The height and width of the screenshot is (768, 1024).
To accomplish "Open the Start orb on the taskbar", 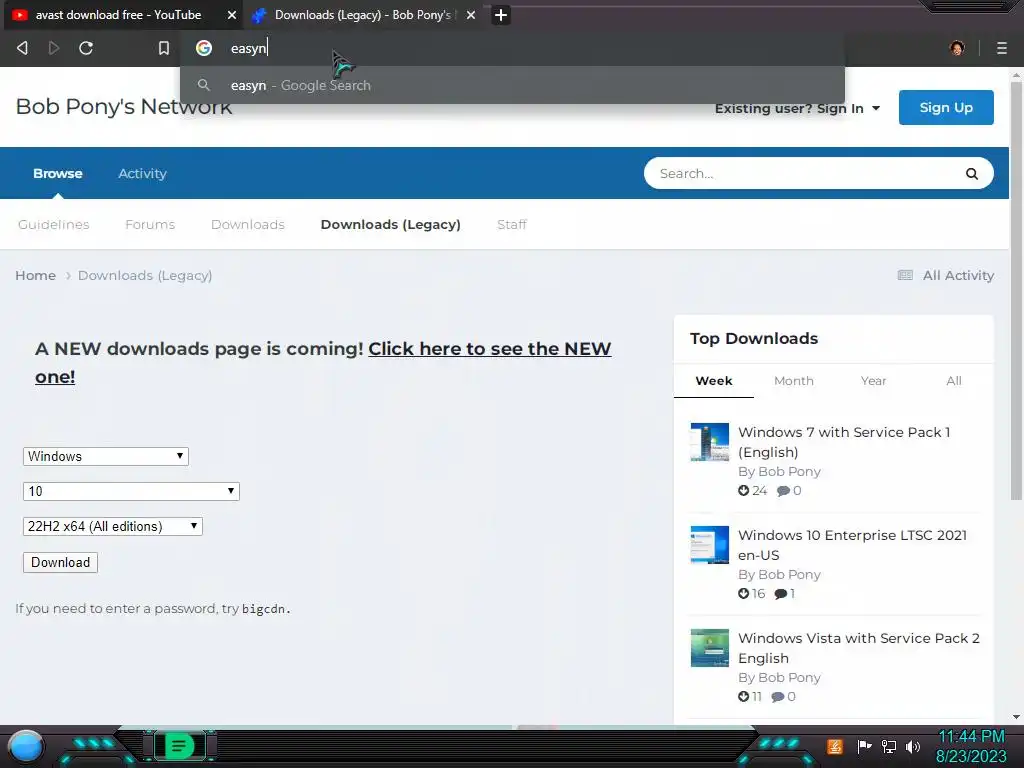I will (26, 746).
